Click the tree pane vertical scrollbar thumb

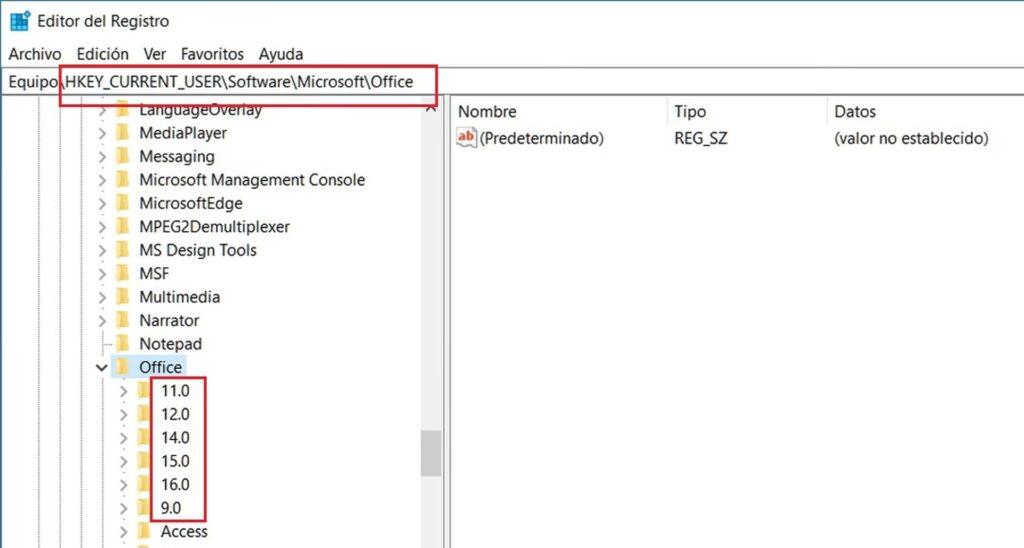[430, 454]
